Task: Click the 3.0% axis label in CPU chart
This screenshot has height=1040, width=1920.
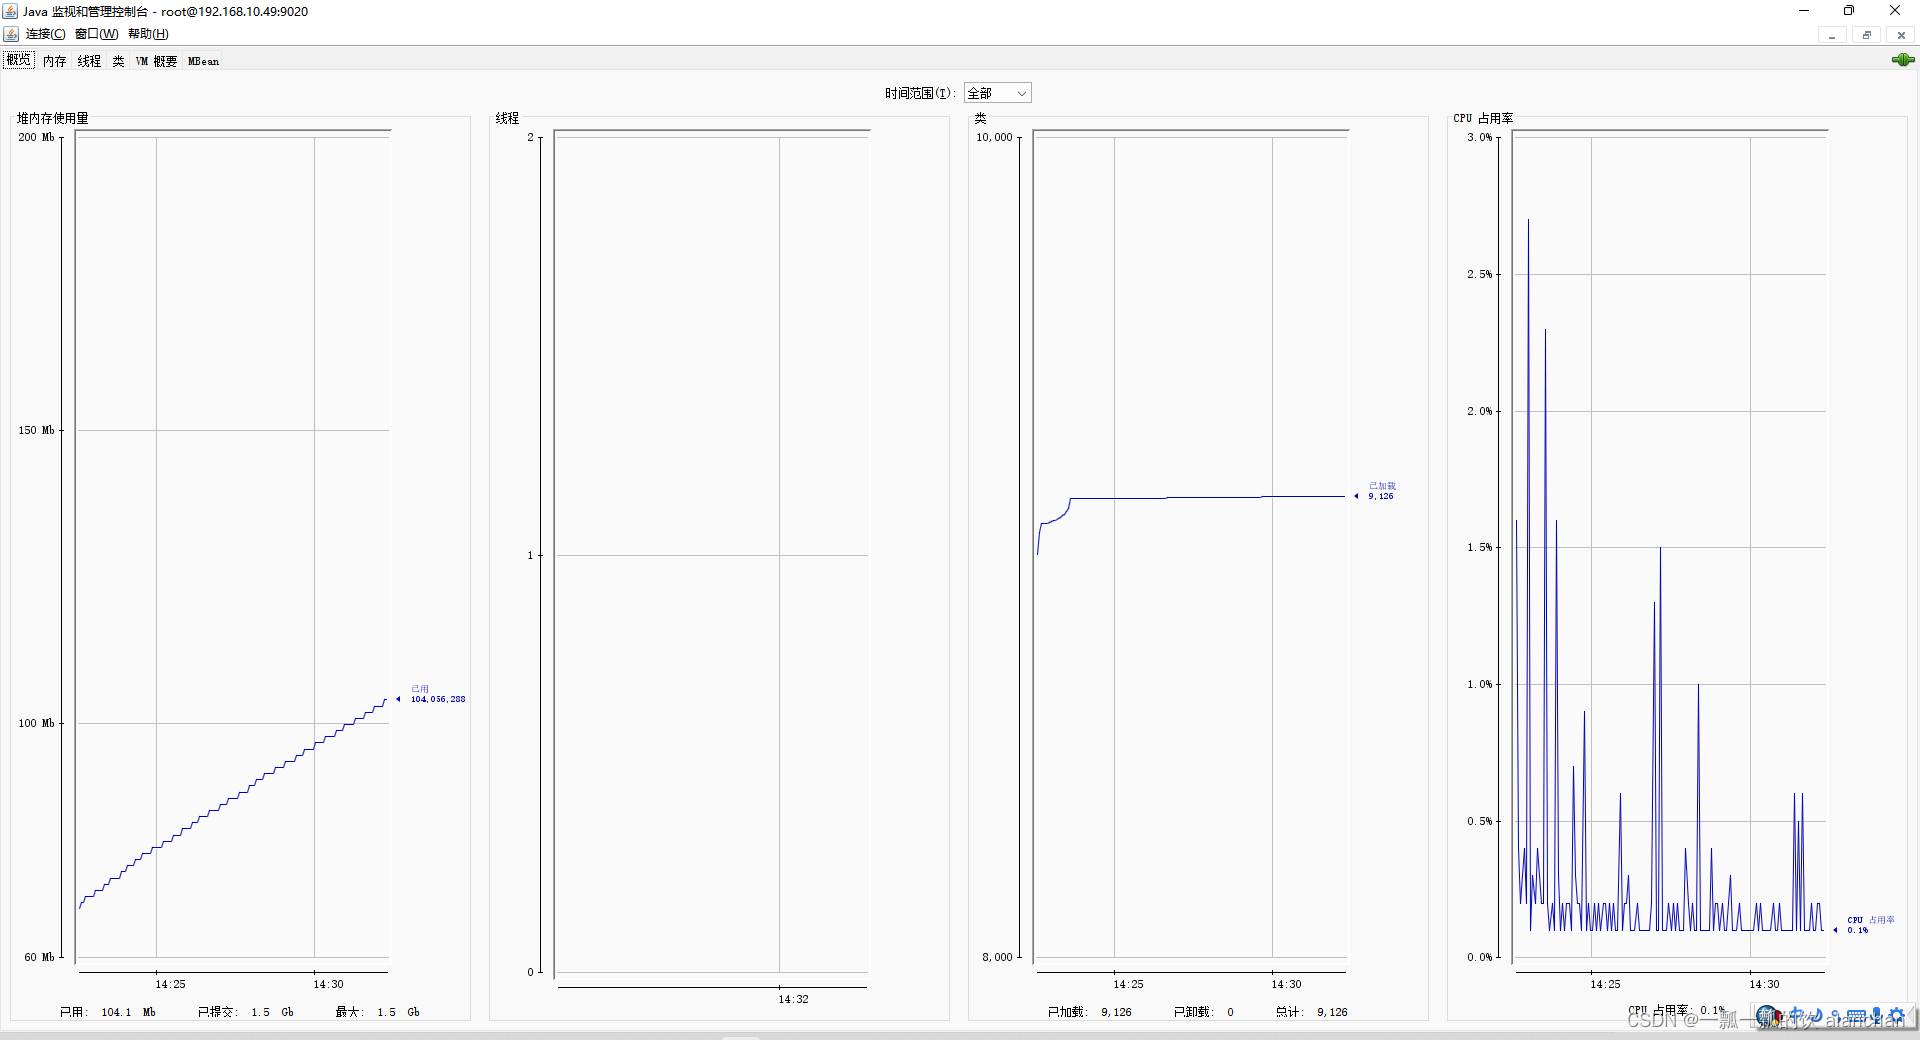Action: tap(1479, 137)
